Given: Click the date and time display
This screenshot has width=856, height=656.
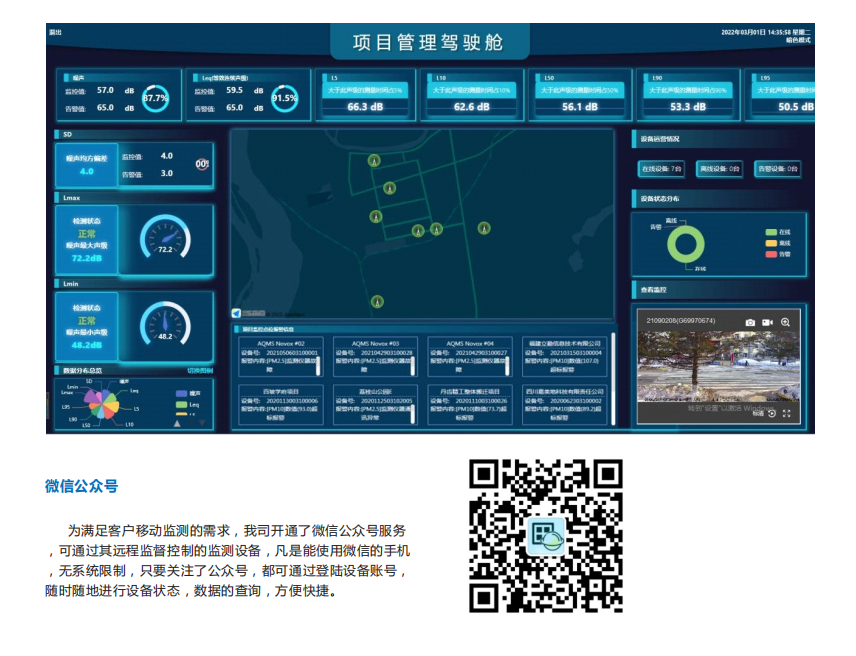Looking at the screenshot, I should click(766, 32).
